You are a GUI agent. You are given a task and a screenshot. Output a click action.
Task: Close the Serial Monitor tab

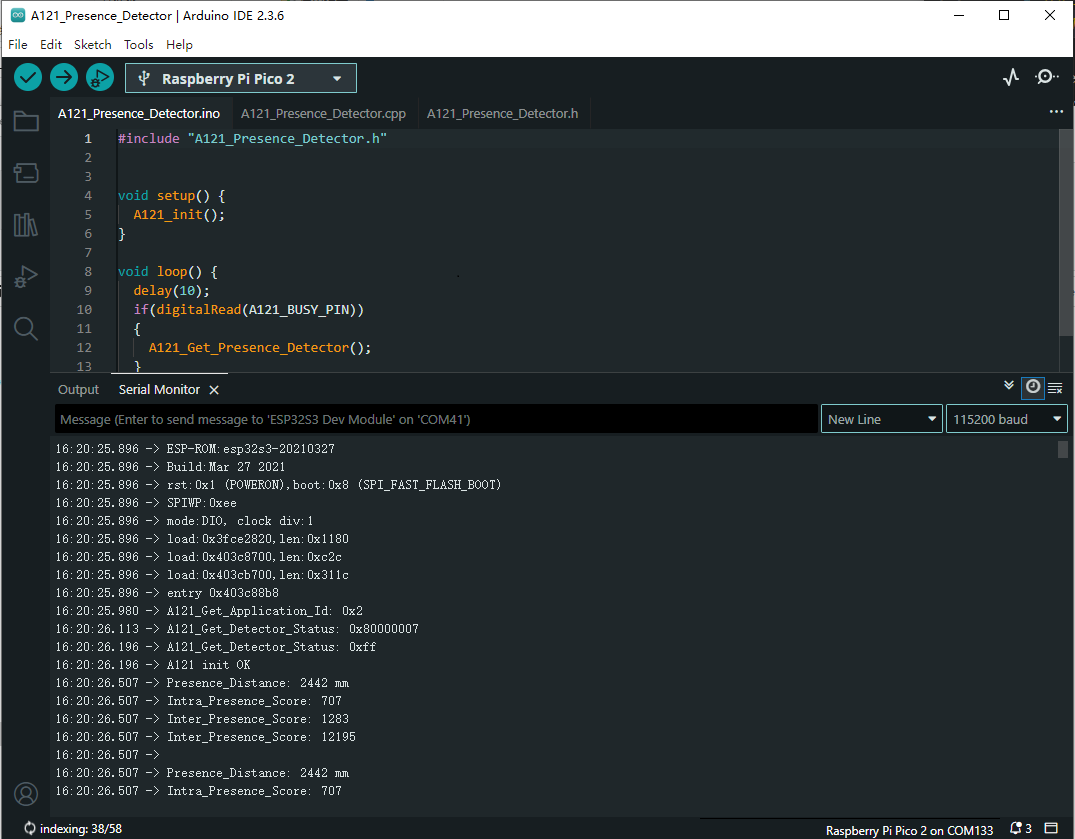point(214,390)
